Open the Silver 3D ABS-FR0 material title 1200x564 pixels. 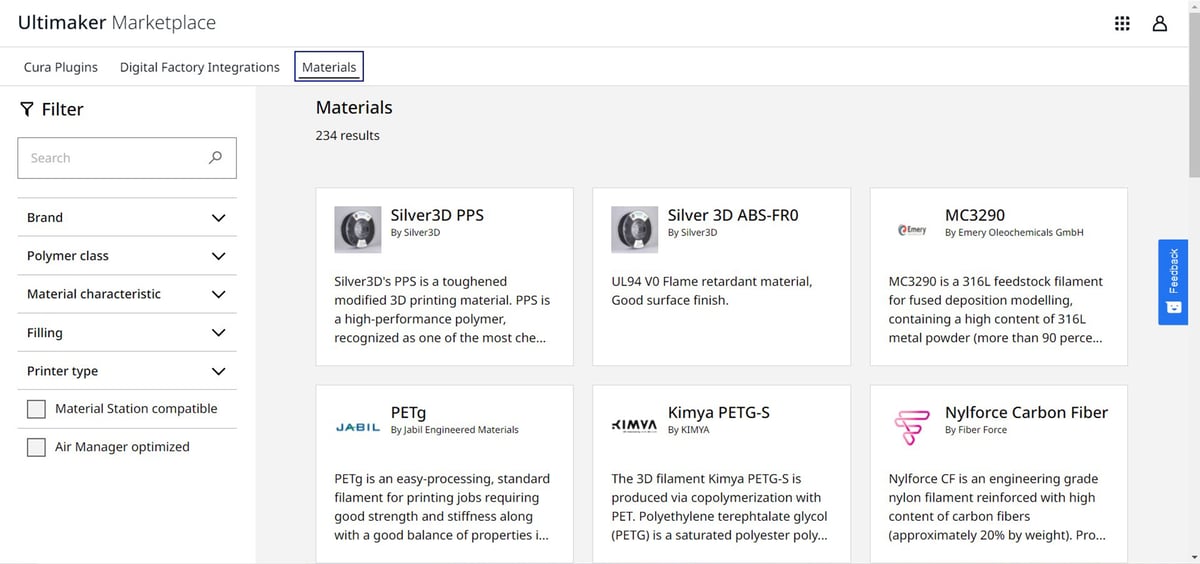733,215
